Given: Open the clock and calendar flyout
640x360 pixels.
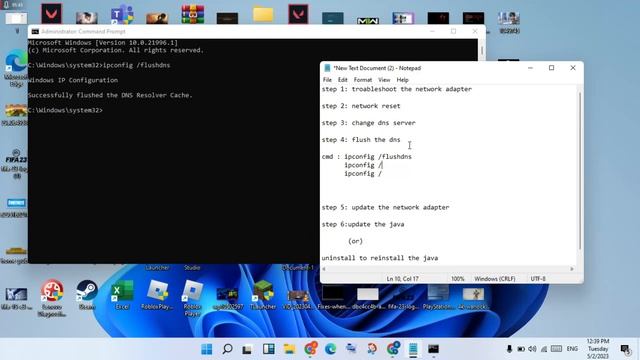Looking at the screenshot, I should coord(598,349).
